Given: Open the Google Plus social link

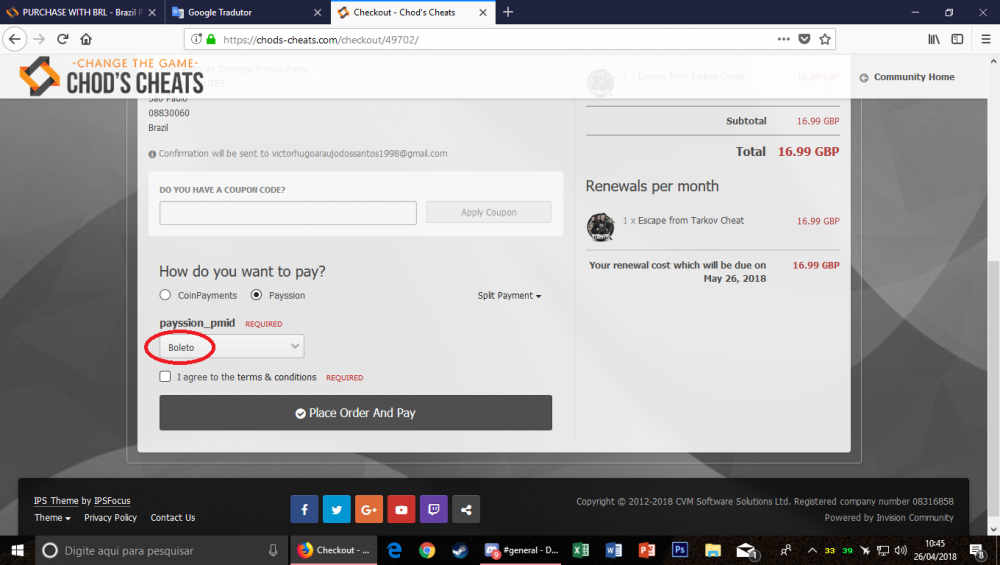Looking at the screenshot, I should (369, 509).
